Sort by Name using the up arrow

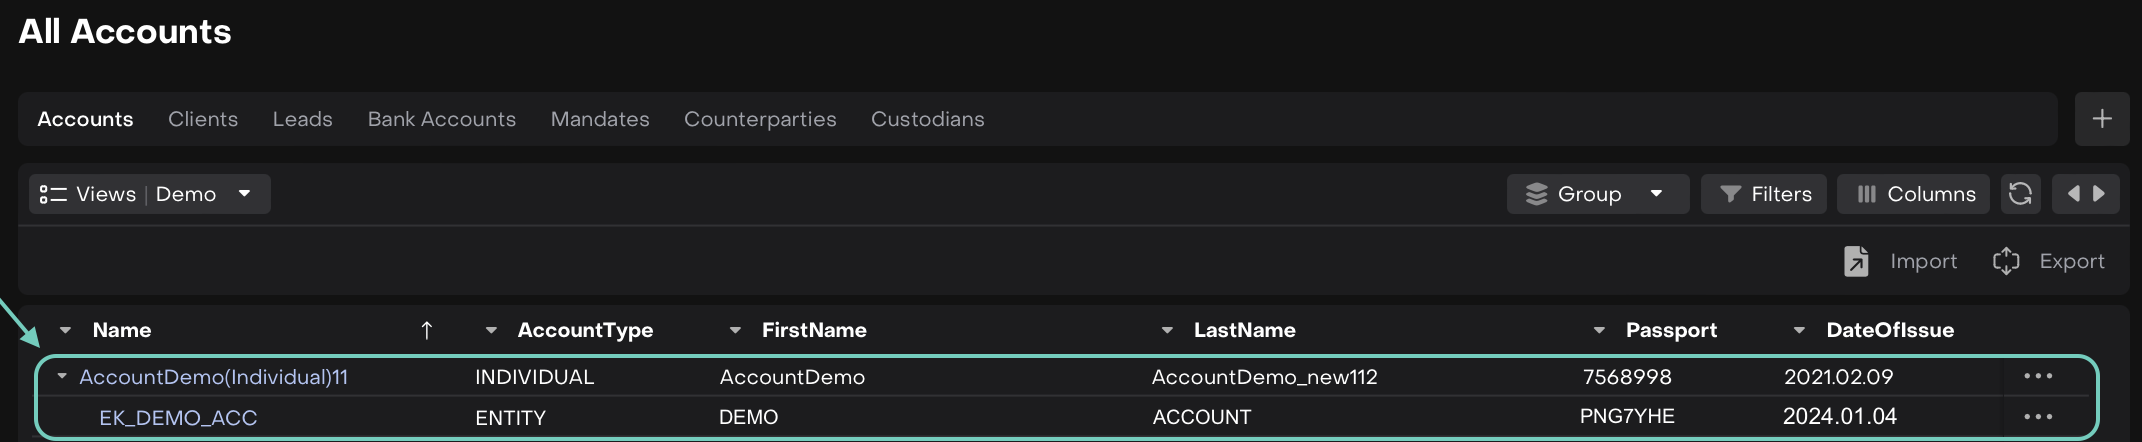pyautogui.click(x=427, y=330)
